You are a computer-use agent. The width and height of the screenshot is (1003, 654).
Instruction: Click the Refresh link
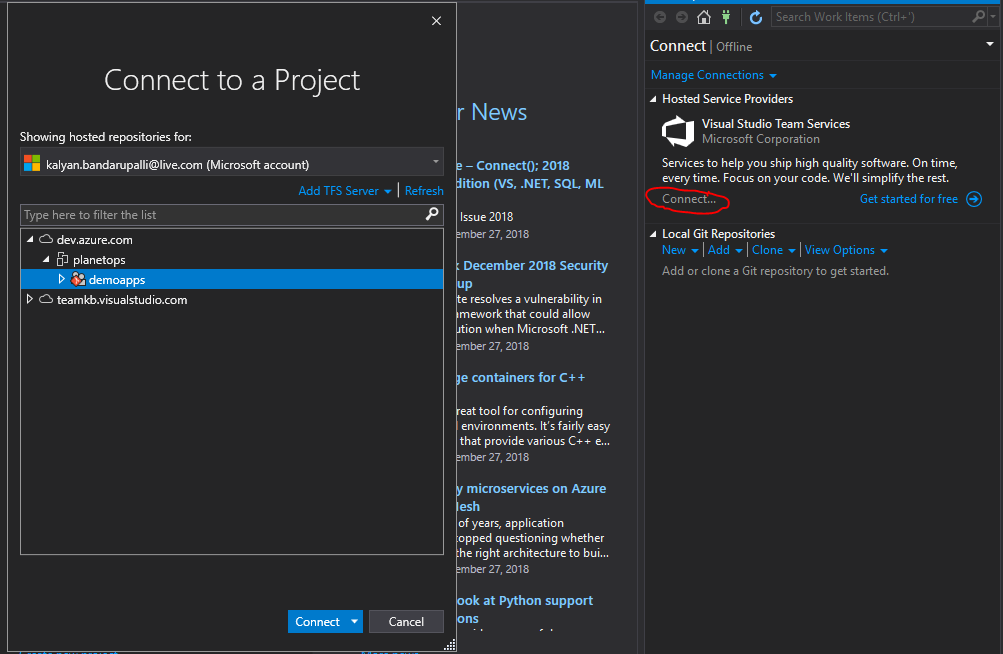pos(423,191)
